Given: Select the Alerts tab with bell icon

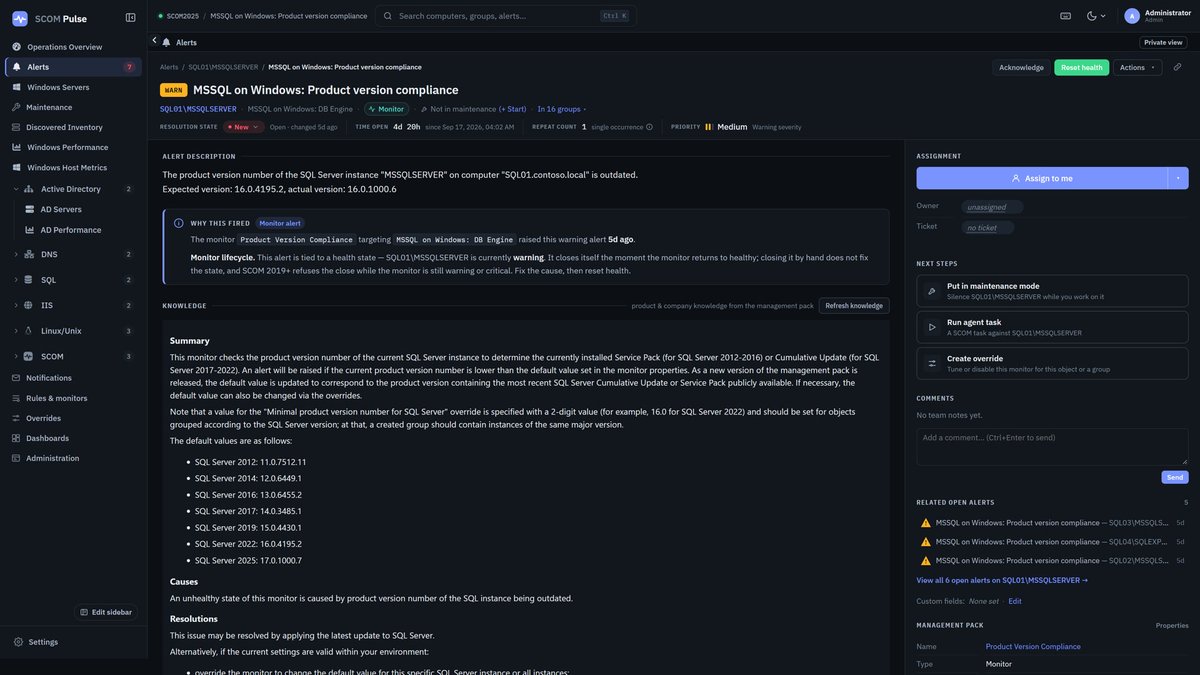Looking at the screenshot, I should point(179,42).
